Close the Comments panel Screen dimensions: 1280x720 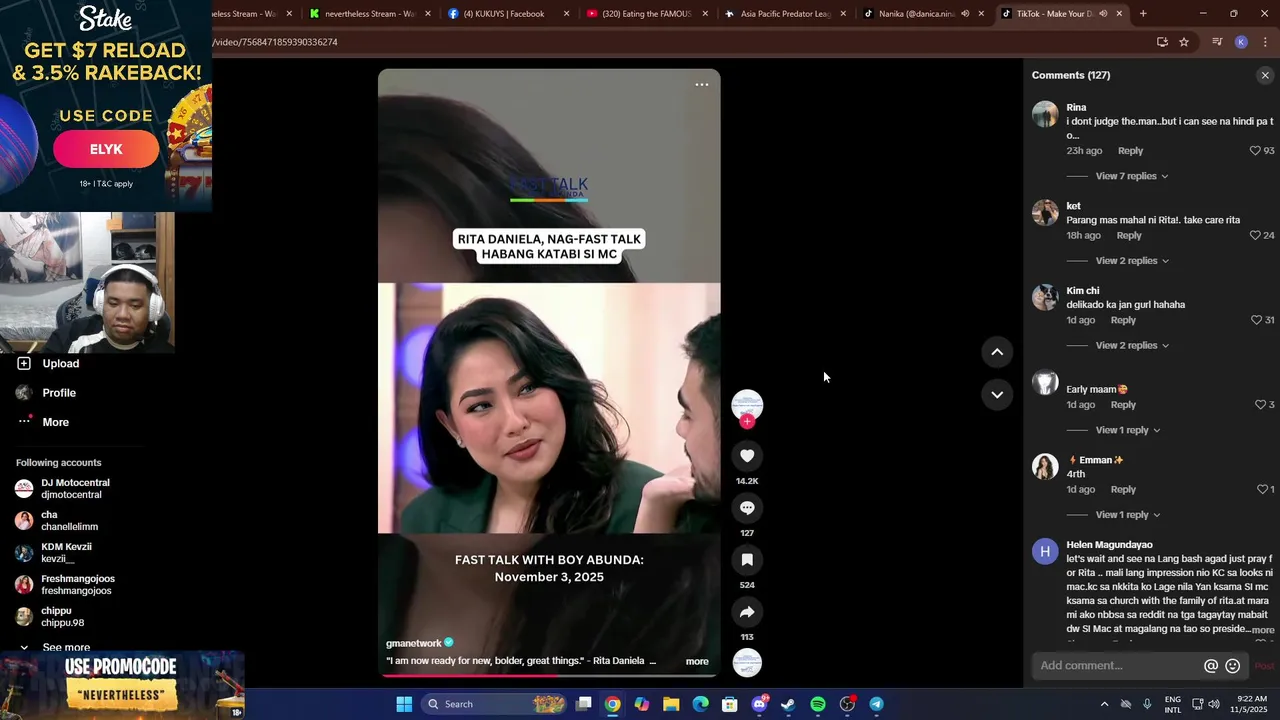click(x=1265, y=75)
